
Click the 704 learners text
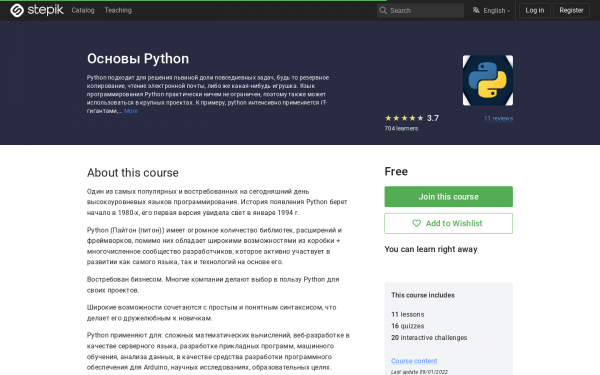click(401, 129)
